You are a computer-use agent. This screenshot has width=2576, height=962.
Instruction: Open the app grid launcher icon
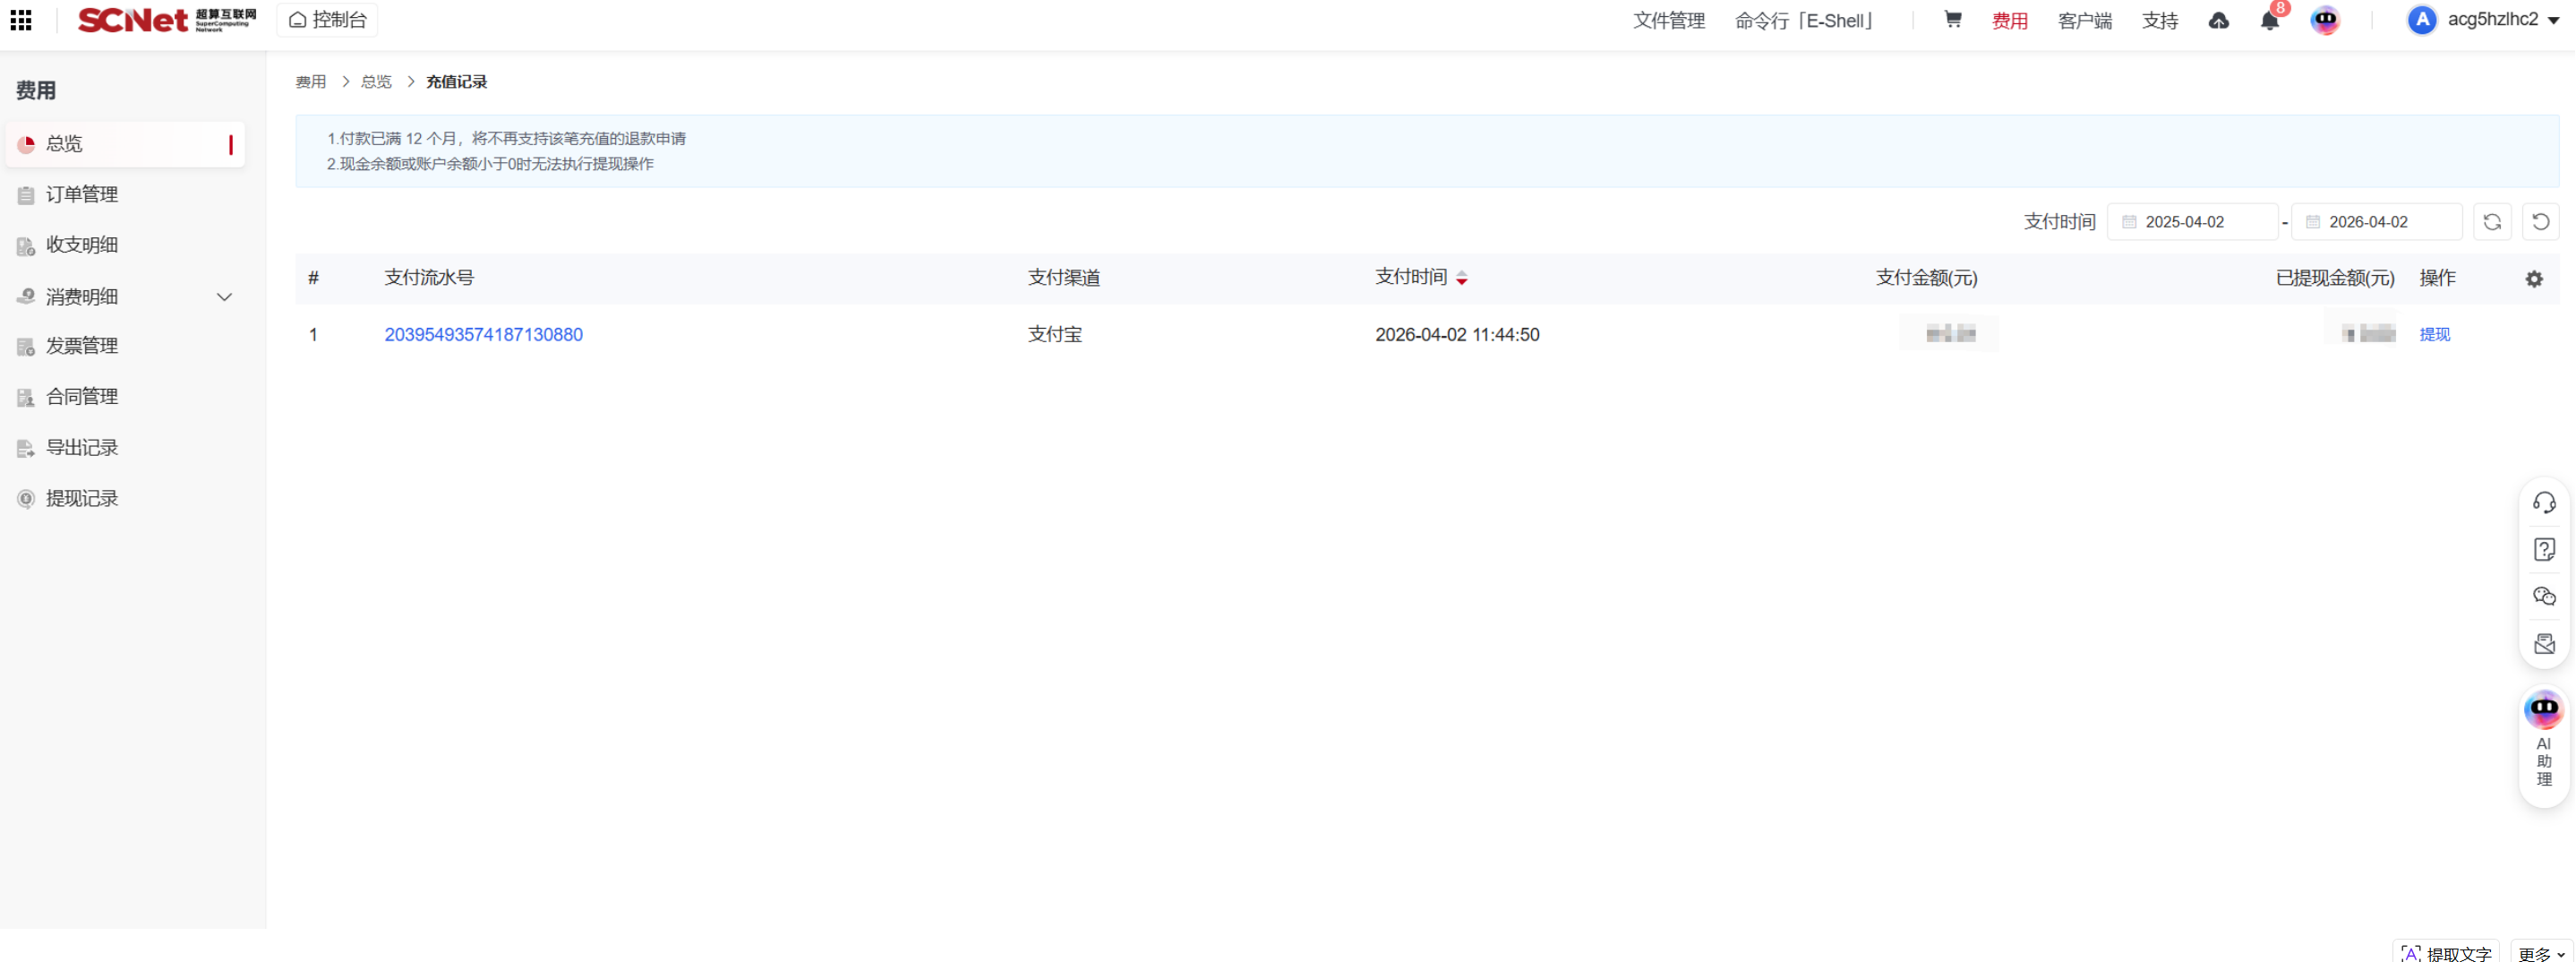[x=21, y=20]
